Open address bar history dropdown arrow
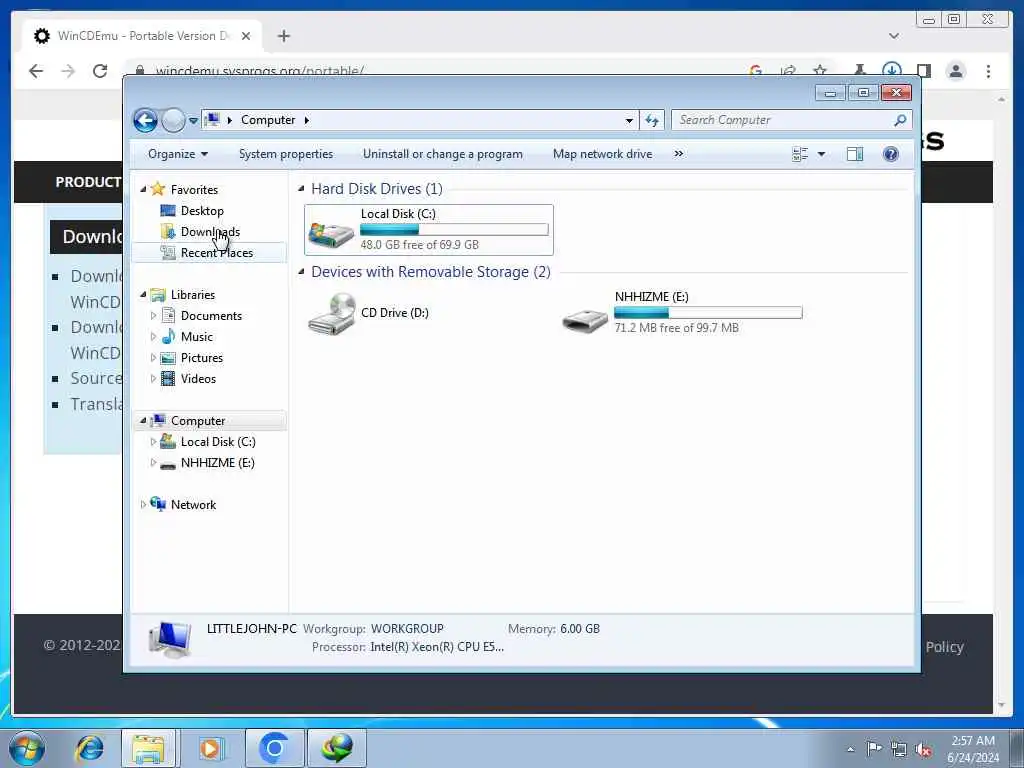This screenshot has width=1024, height=768. click(629, 120)
